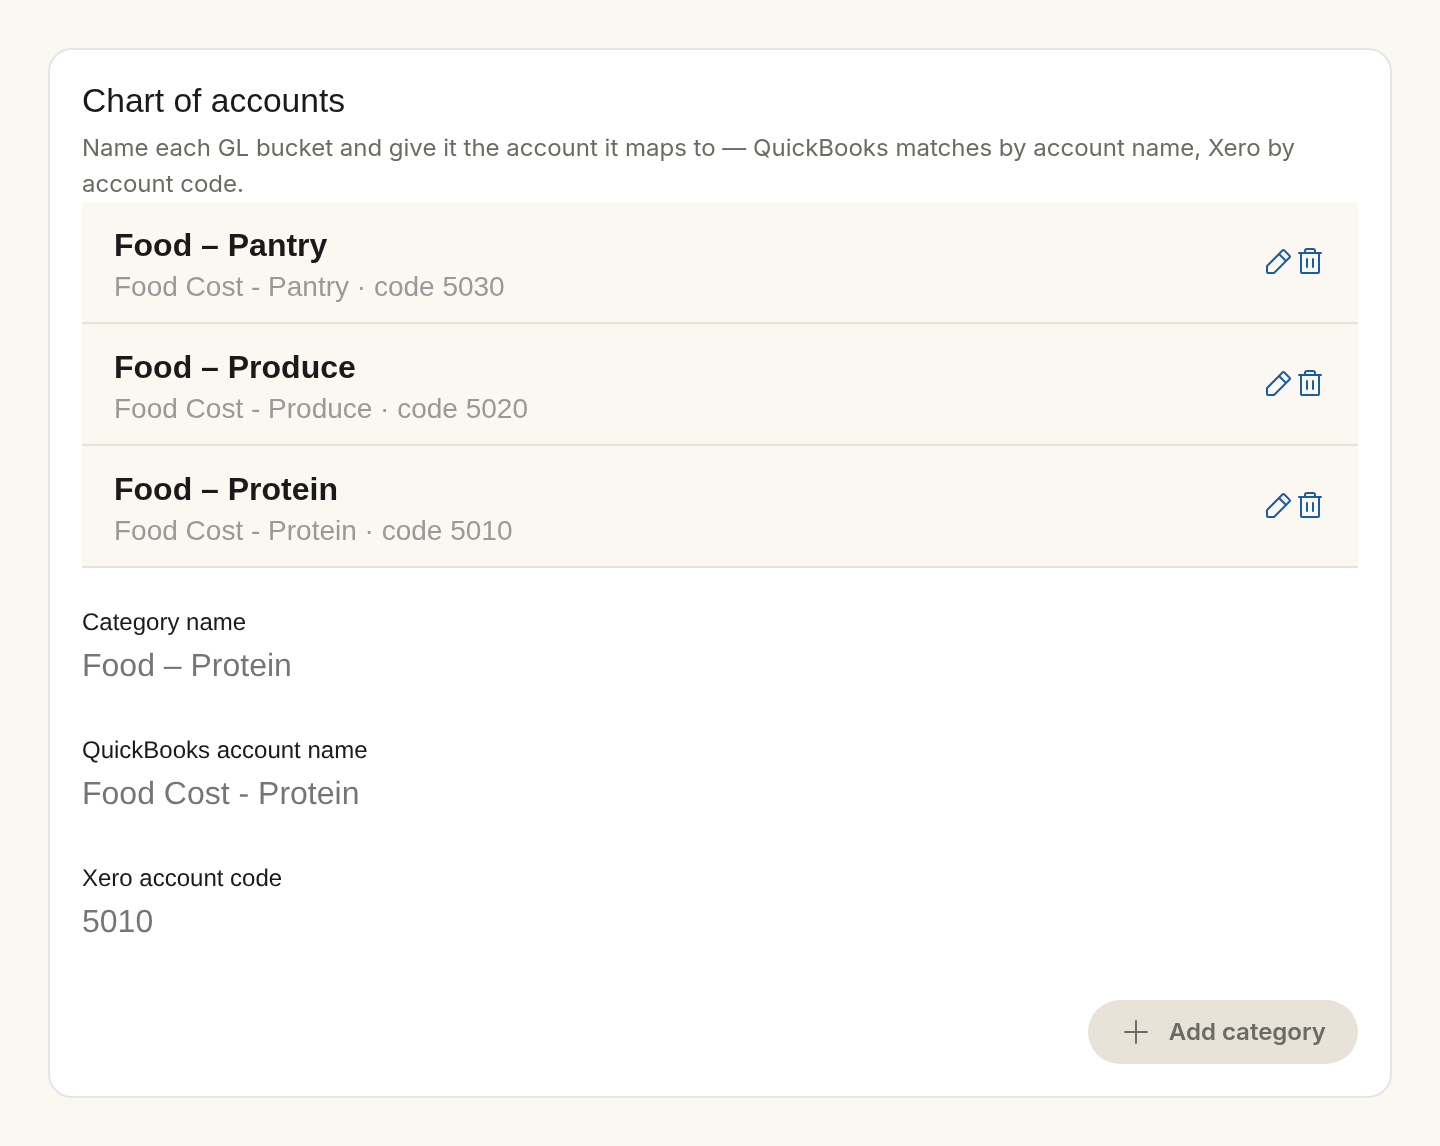Focus the Xero account code field

(x=720, y=922)
